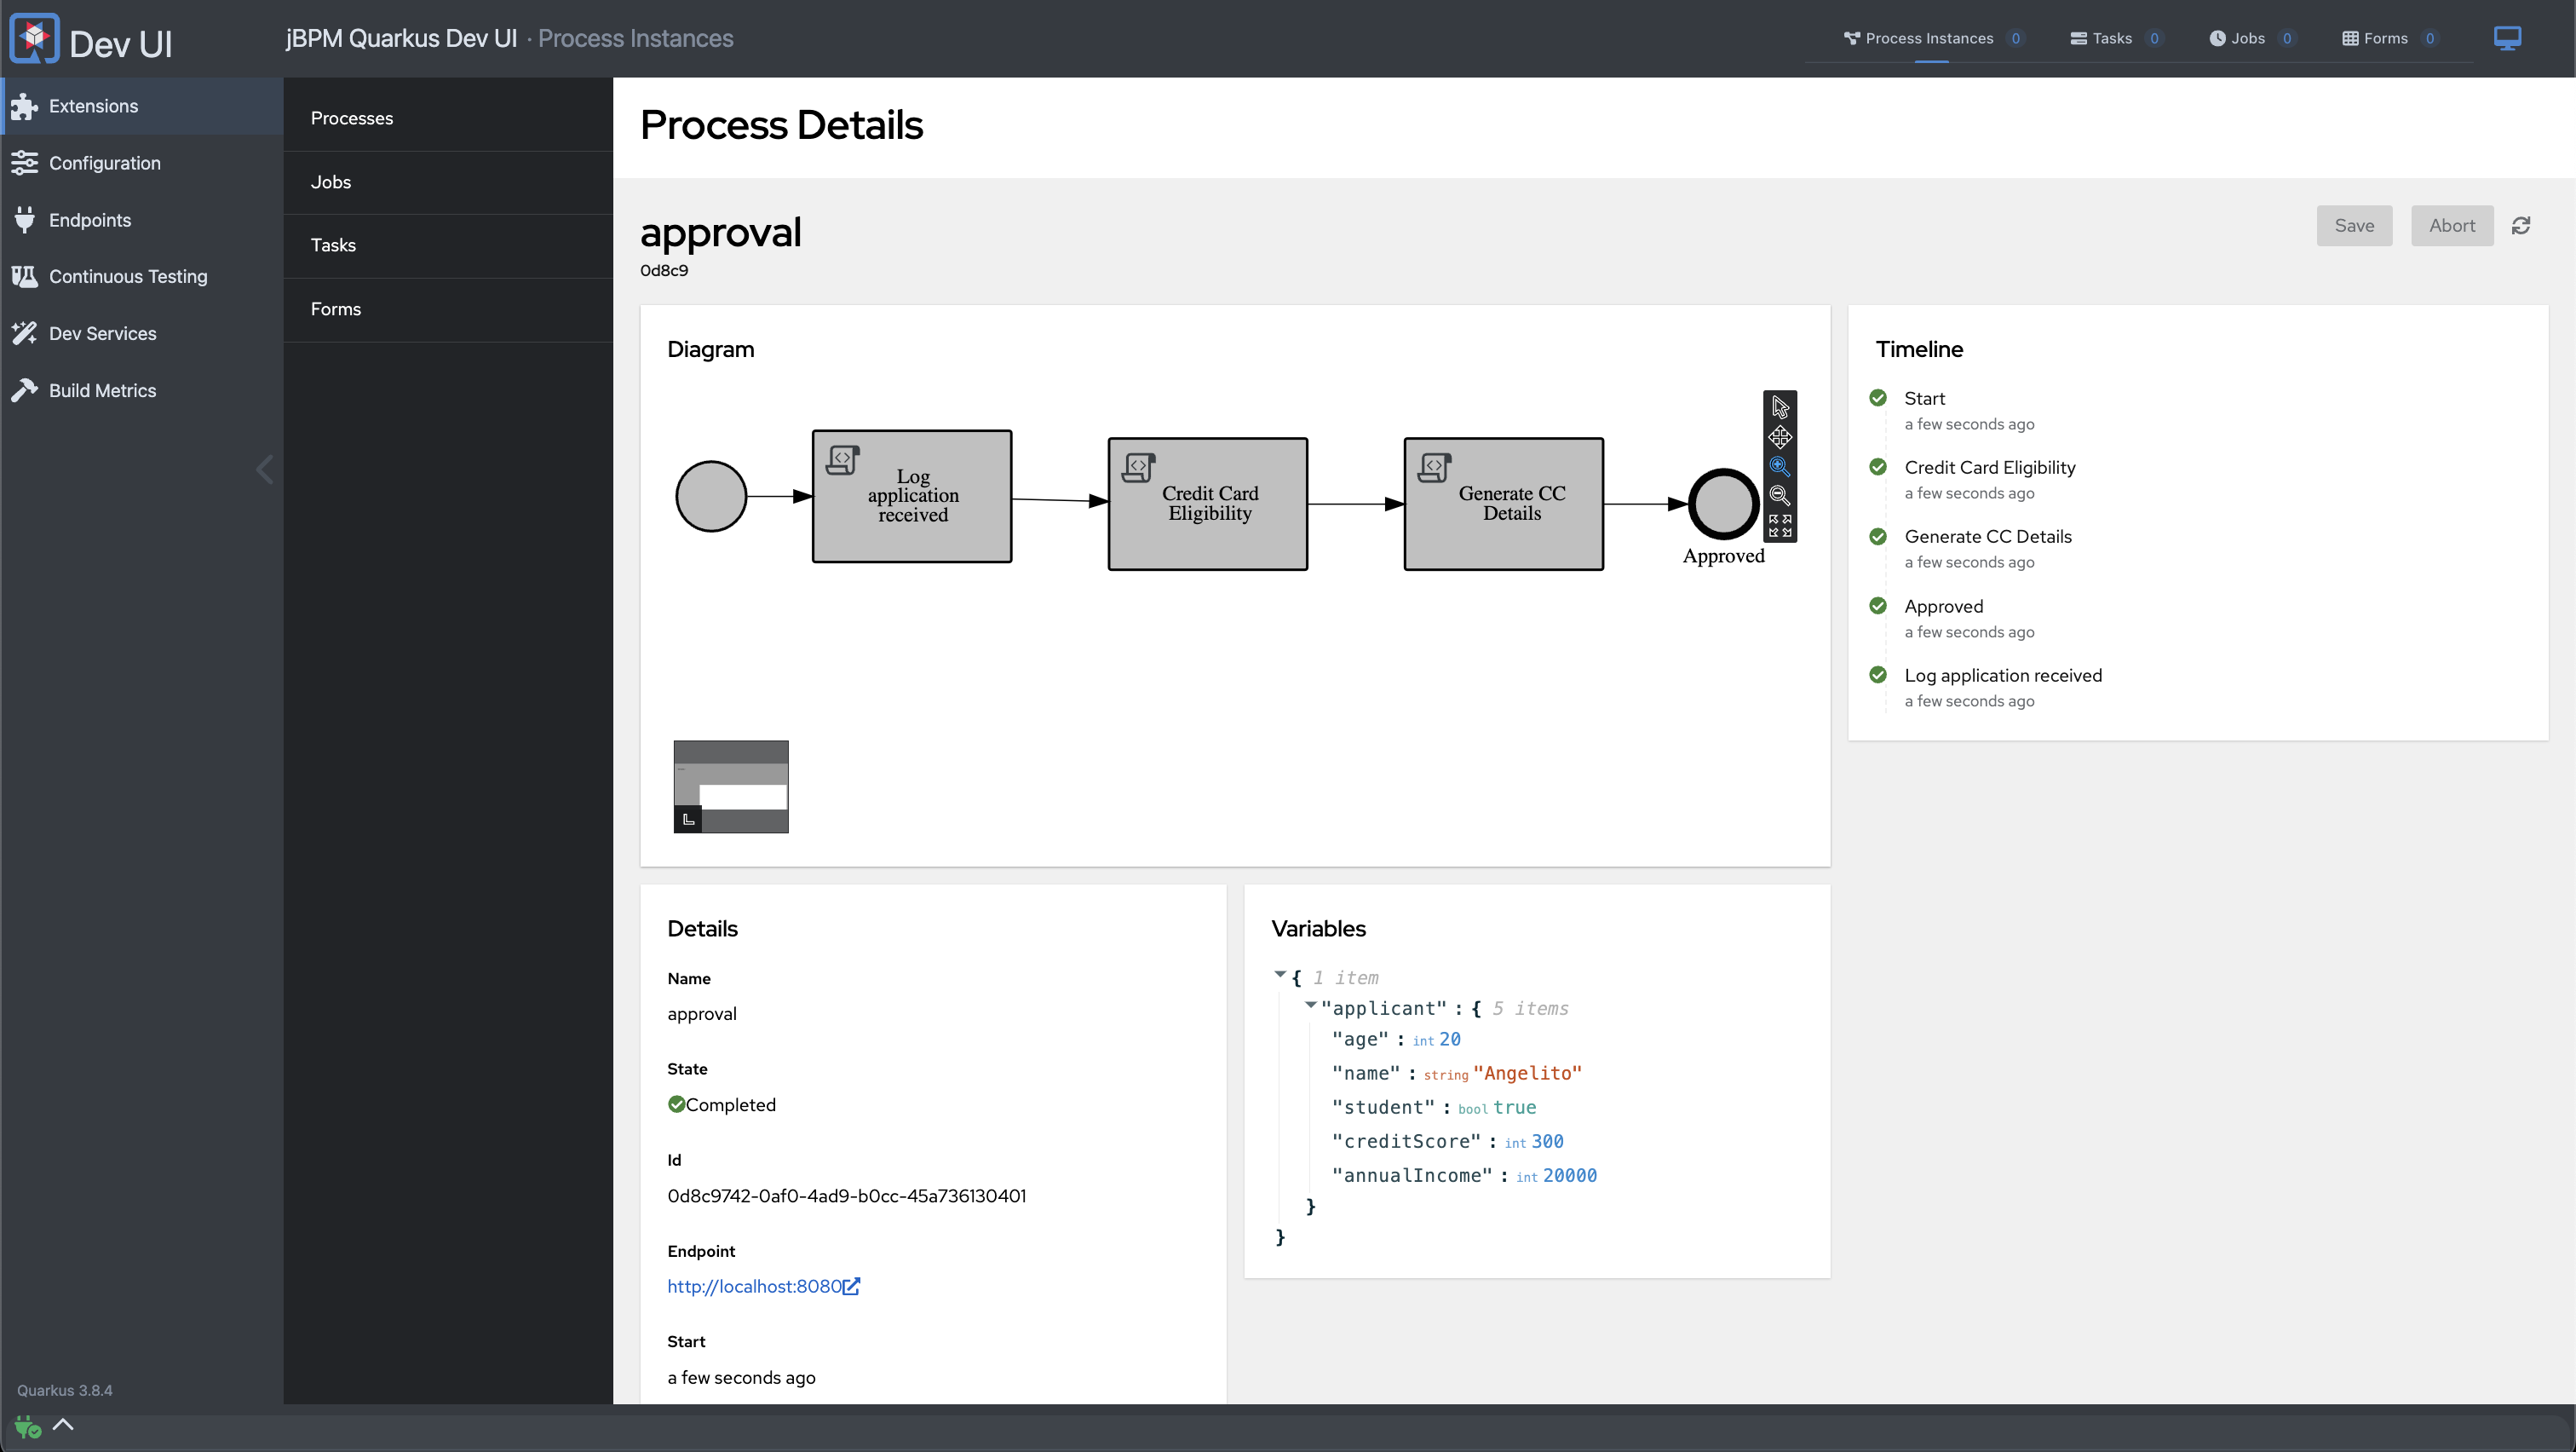The image size is (2576, 1452).
Task: Click the Credit Card Eligibility diagram node
Action: point(1208,504)
